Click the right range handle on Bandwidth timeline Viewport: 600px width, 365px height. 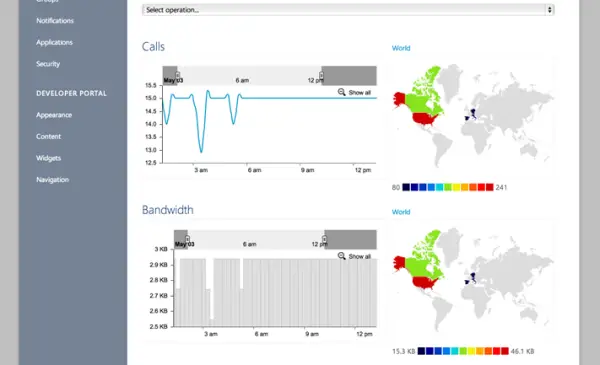[324, 240]
